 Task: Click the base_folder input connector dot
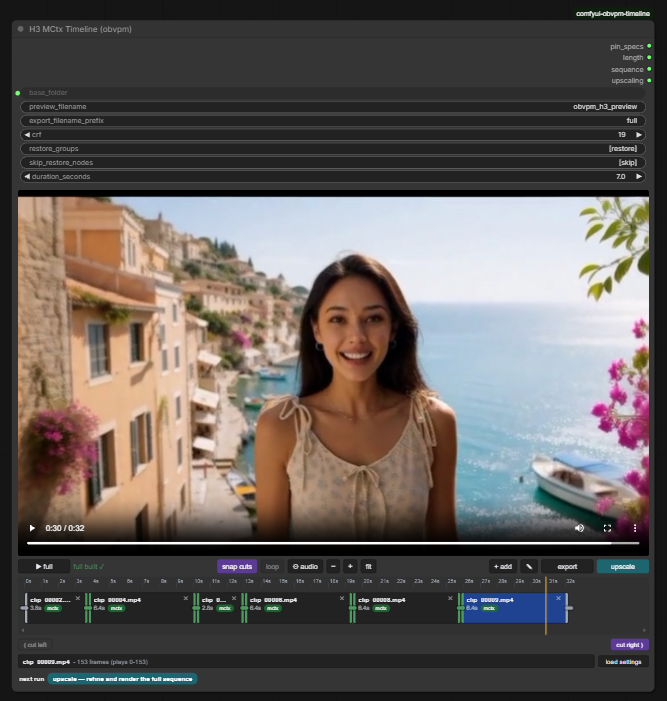click(18, 93)
